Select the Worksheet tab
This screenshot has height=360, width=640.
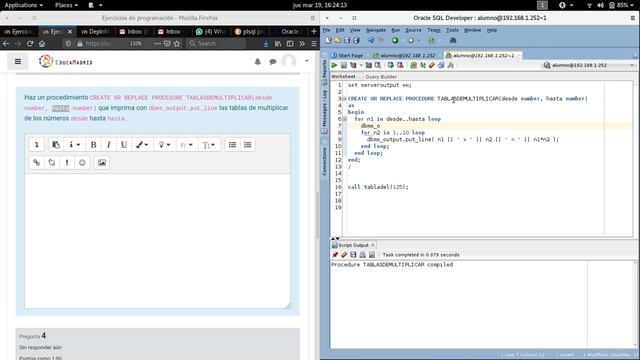point(343,76)
